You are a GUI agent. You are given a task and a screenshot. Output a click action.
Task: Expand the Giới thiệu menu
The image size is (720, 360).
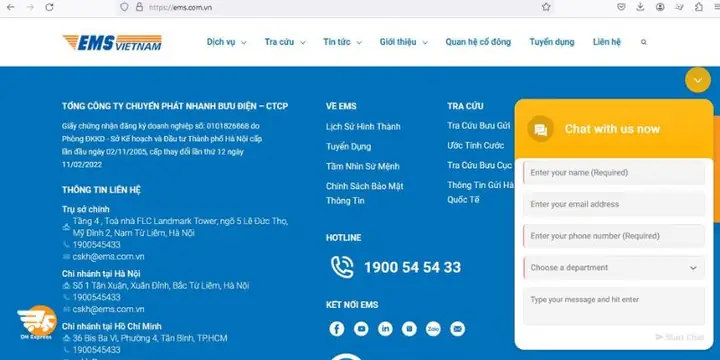(404, 42)
